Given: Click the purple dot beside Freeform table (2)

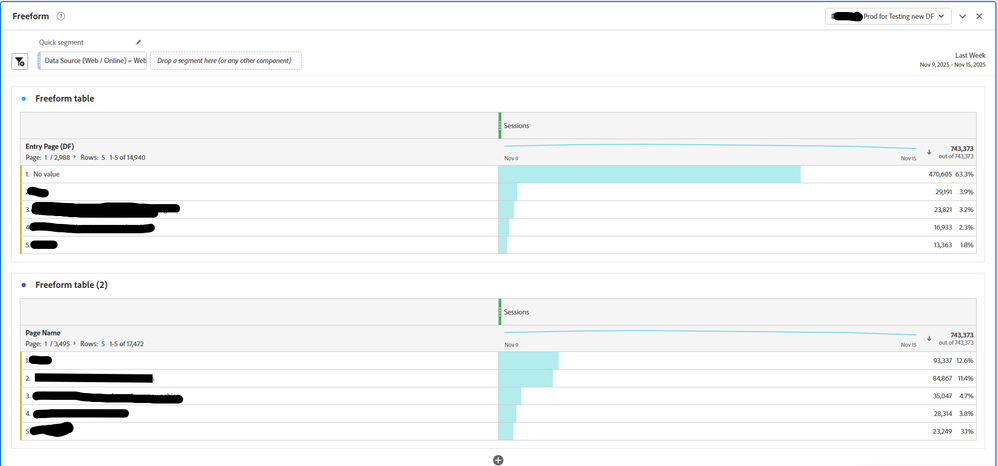Looking at the screenshot, I should pyautogui.click(x=24, y=285).
